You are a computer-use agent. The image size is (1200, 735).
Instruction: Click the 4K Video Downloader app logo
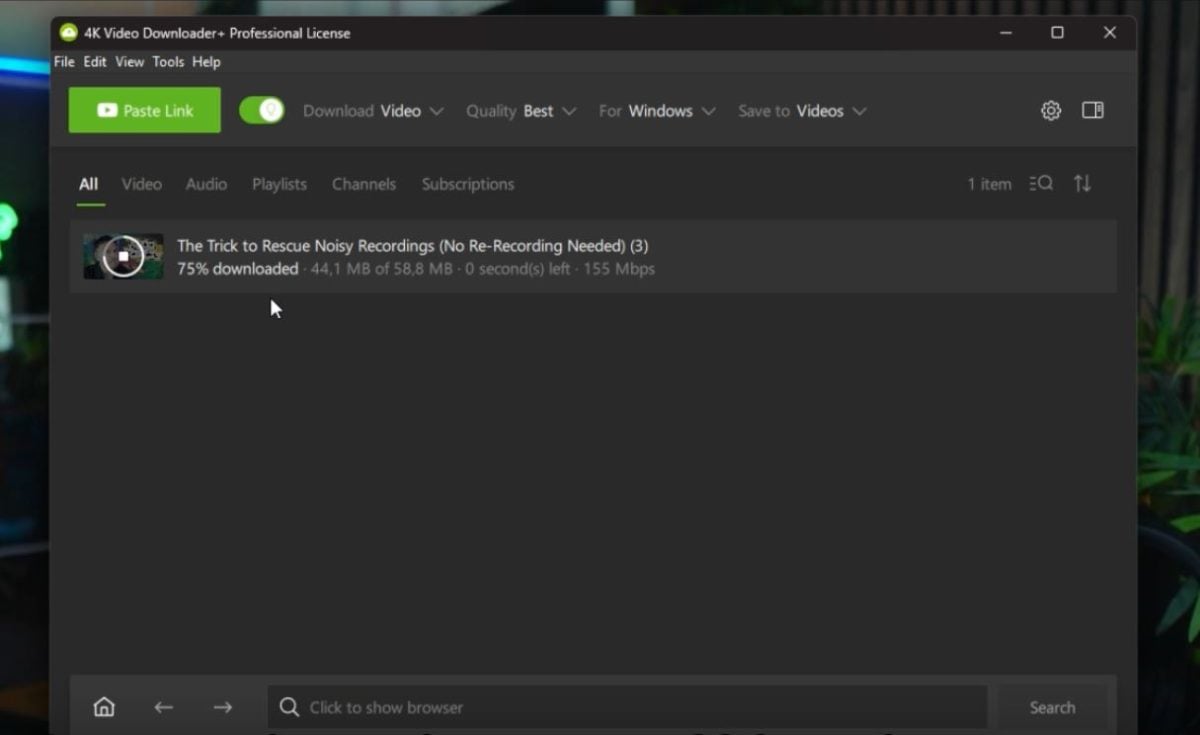tap(68, 32)
